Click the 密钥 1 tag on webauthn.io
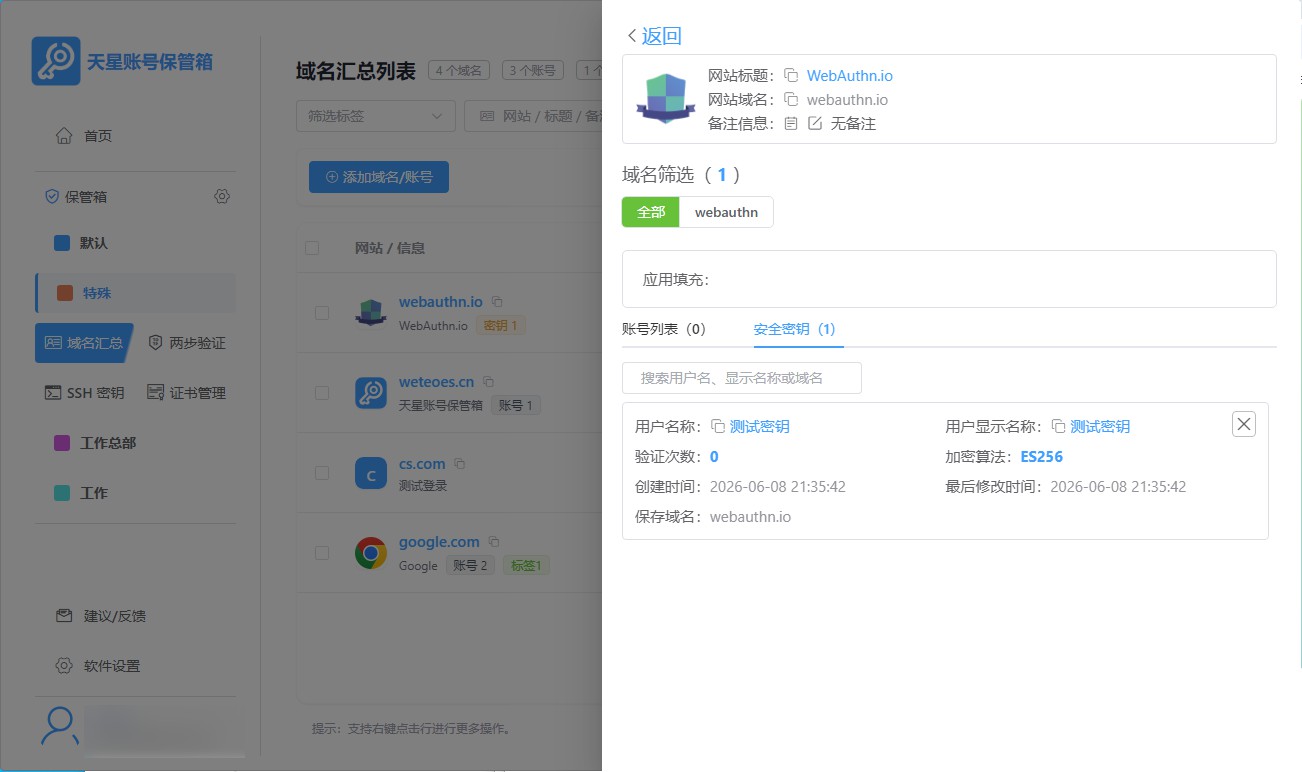Screen dimensions: 1302x772 click(x=501, y=325)
